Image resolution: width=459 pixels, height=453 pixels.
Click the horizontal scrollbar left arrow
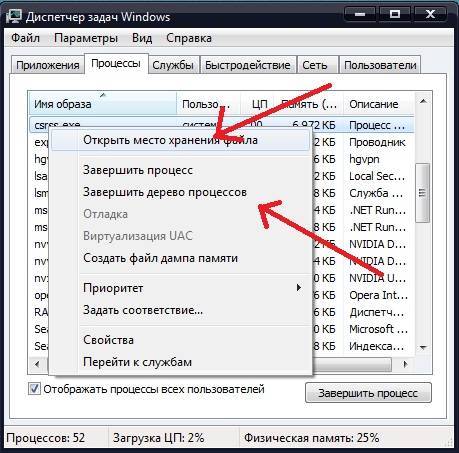coord(37,364)
